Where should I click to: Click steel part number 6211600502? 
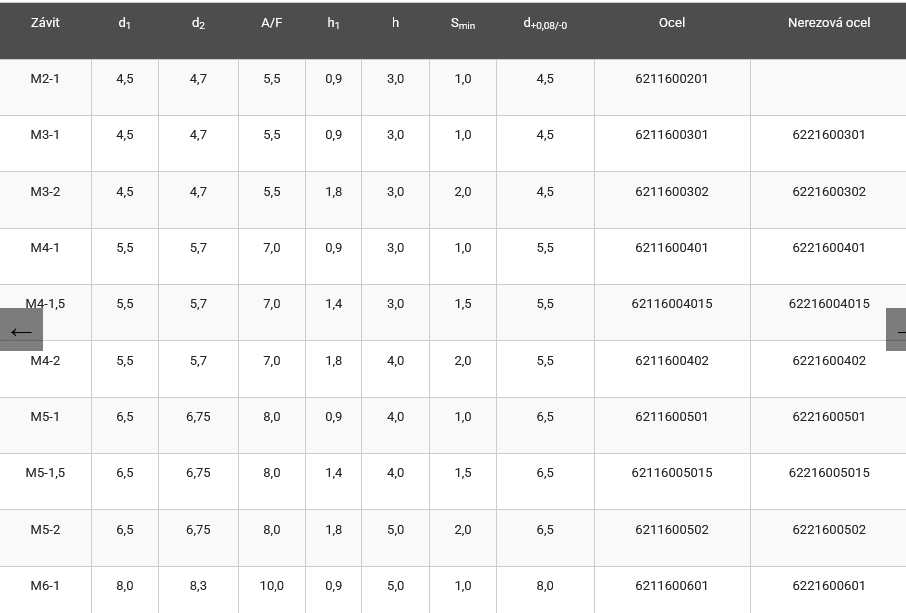671,530
